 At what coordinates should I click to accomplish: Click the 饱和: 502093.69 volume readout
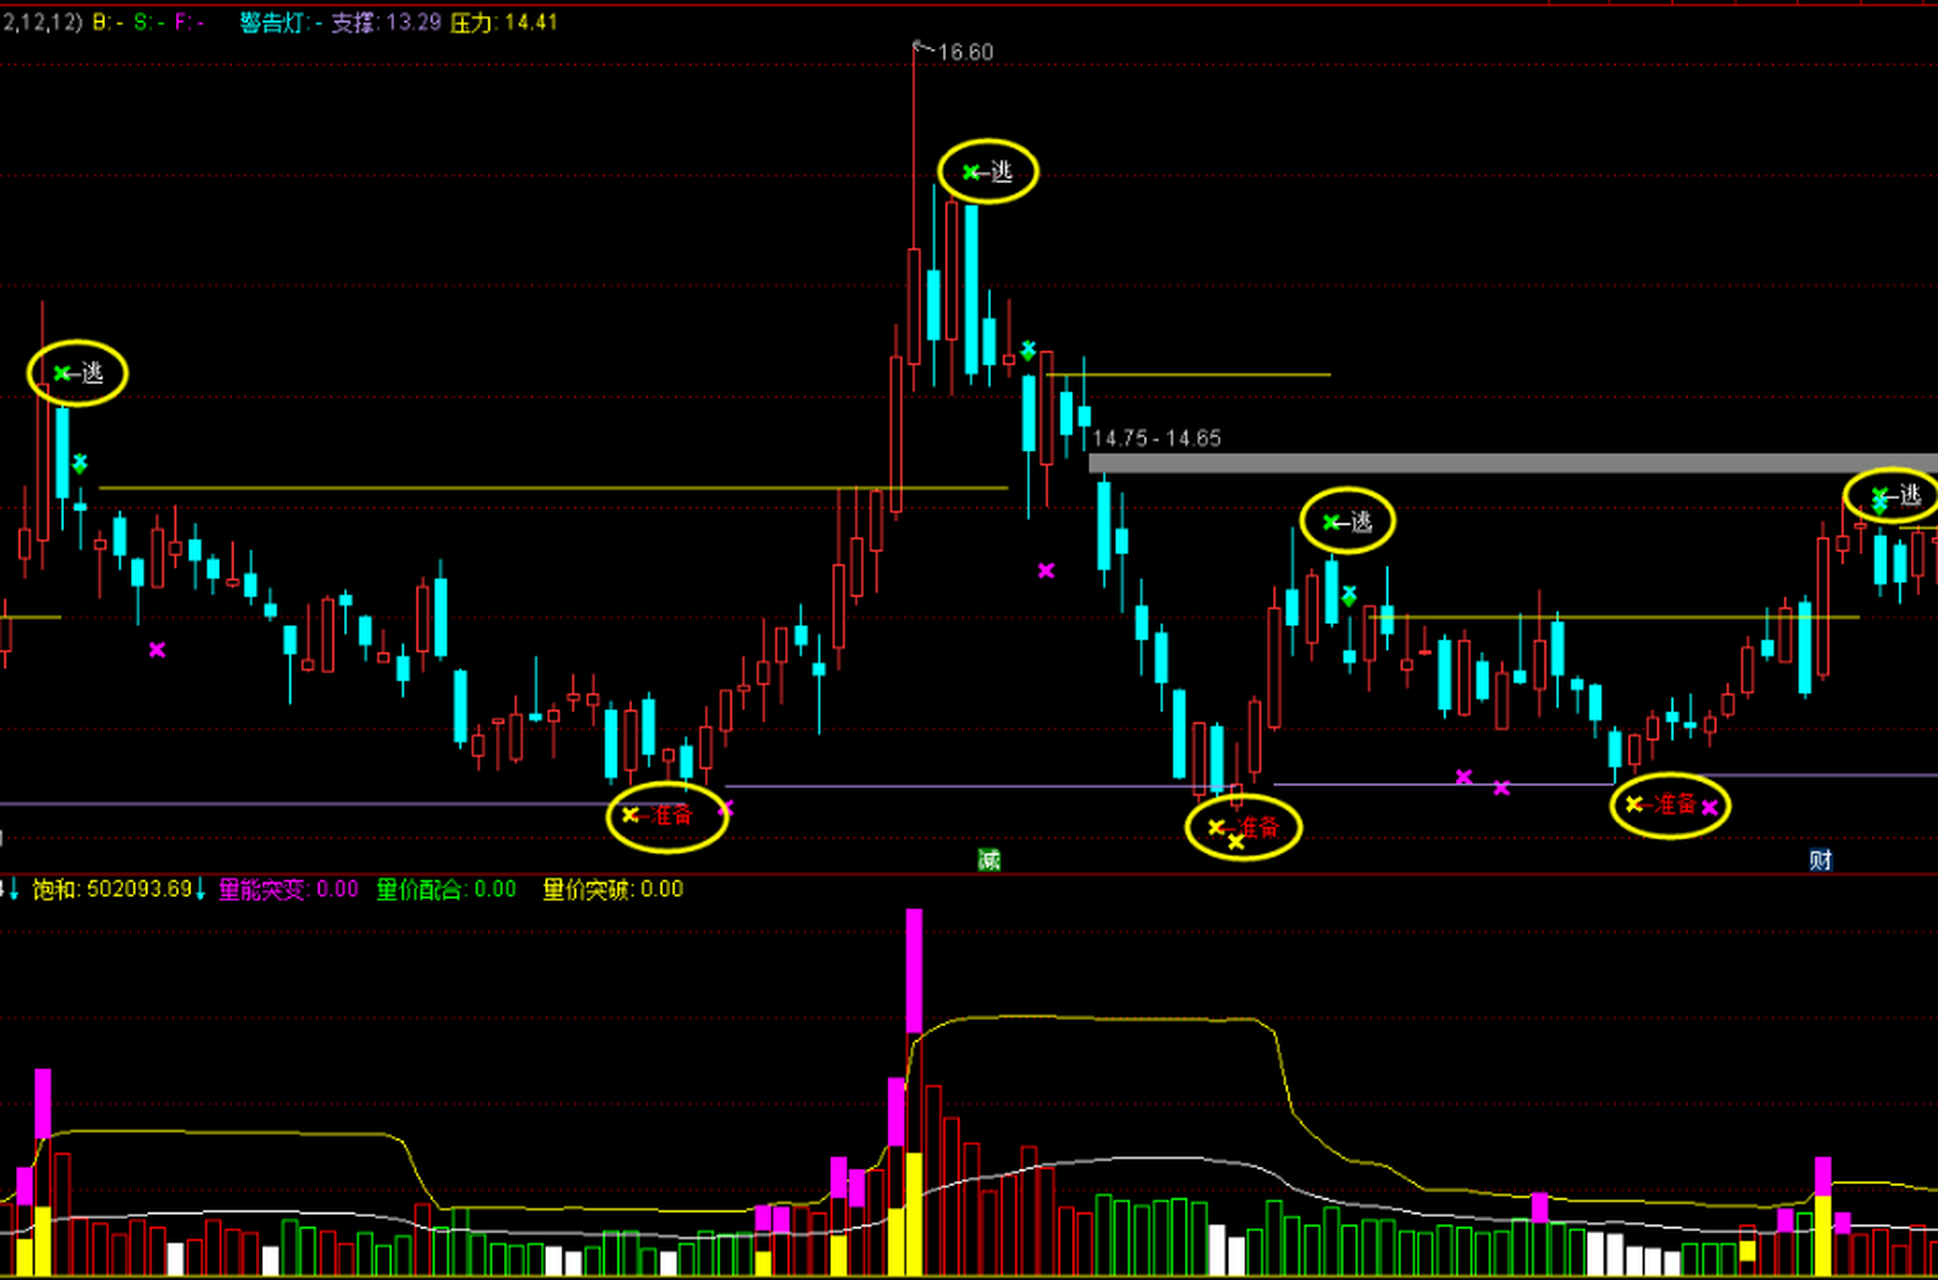pyautogui.click(x=111, y=889)
